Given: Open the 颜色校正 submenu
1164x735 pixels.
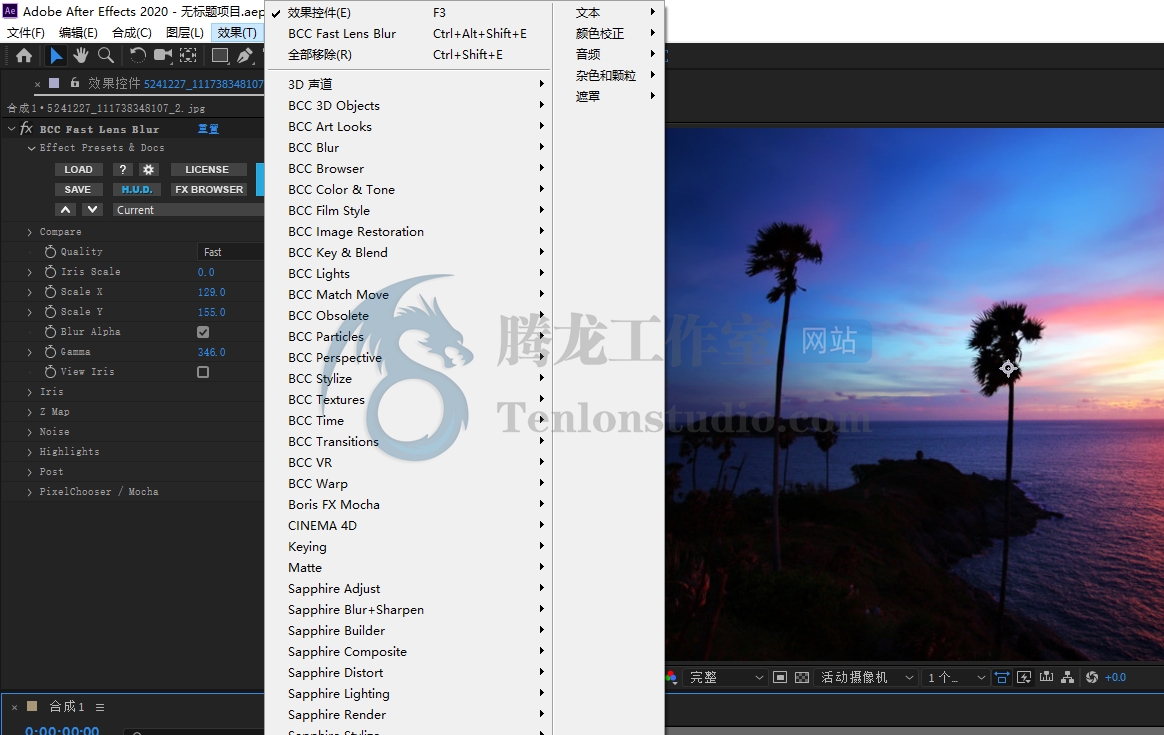Looking at the screenshot, I should [609, 33].
